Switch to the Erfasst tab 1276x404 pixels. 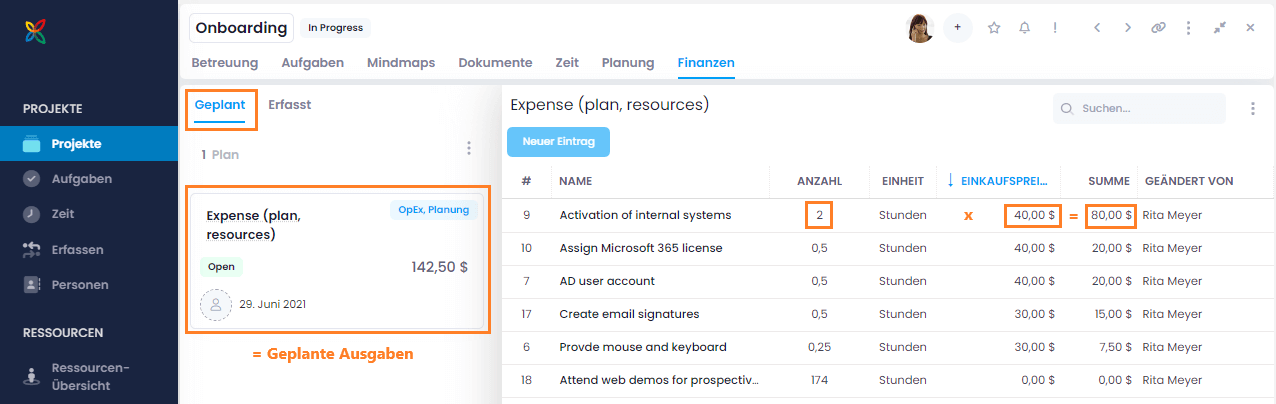pos(289,104)
